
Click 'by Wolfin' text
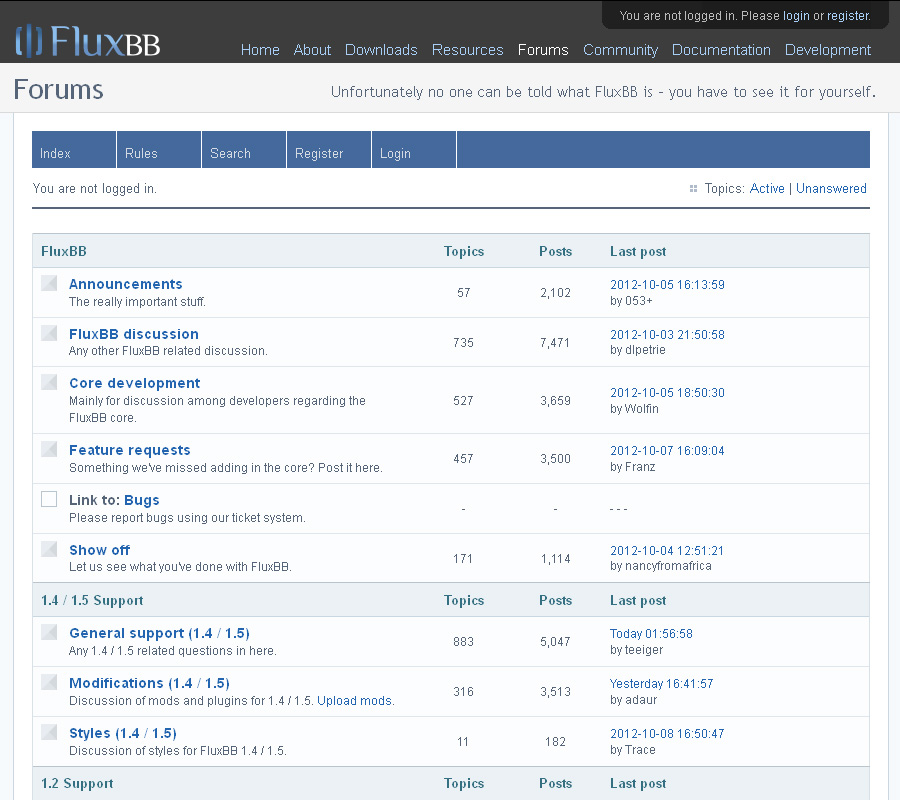[x=634, y=409]
